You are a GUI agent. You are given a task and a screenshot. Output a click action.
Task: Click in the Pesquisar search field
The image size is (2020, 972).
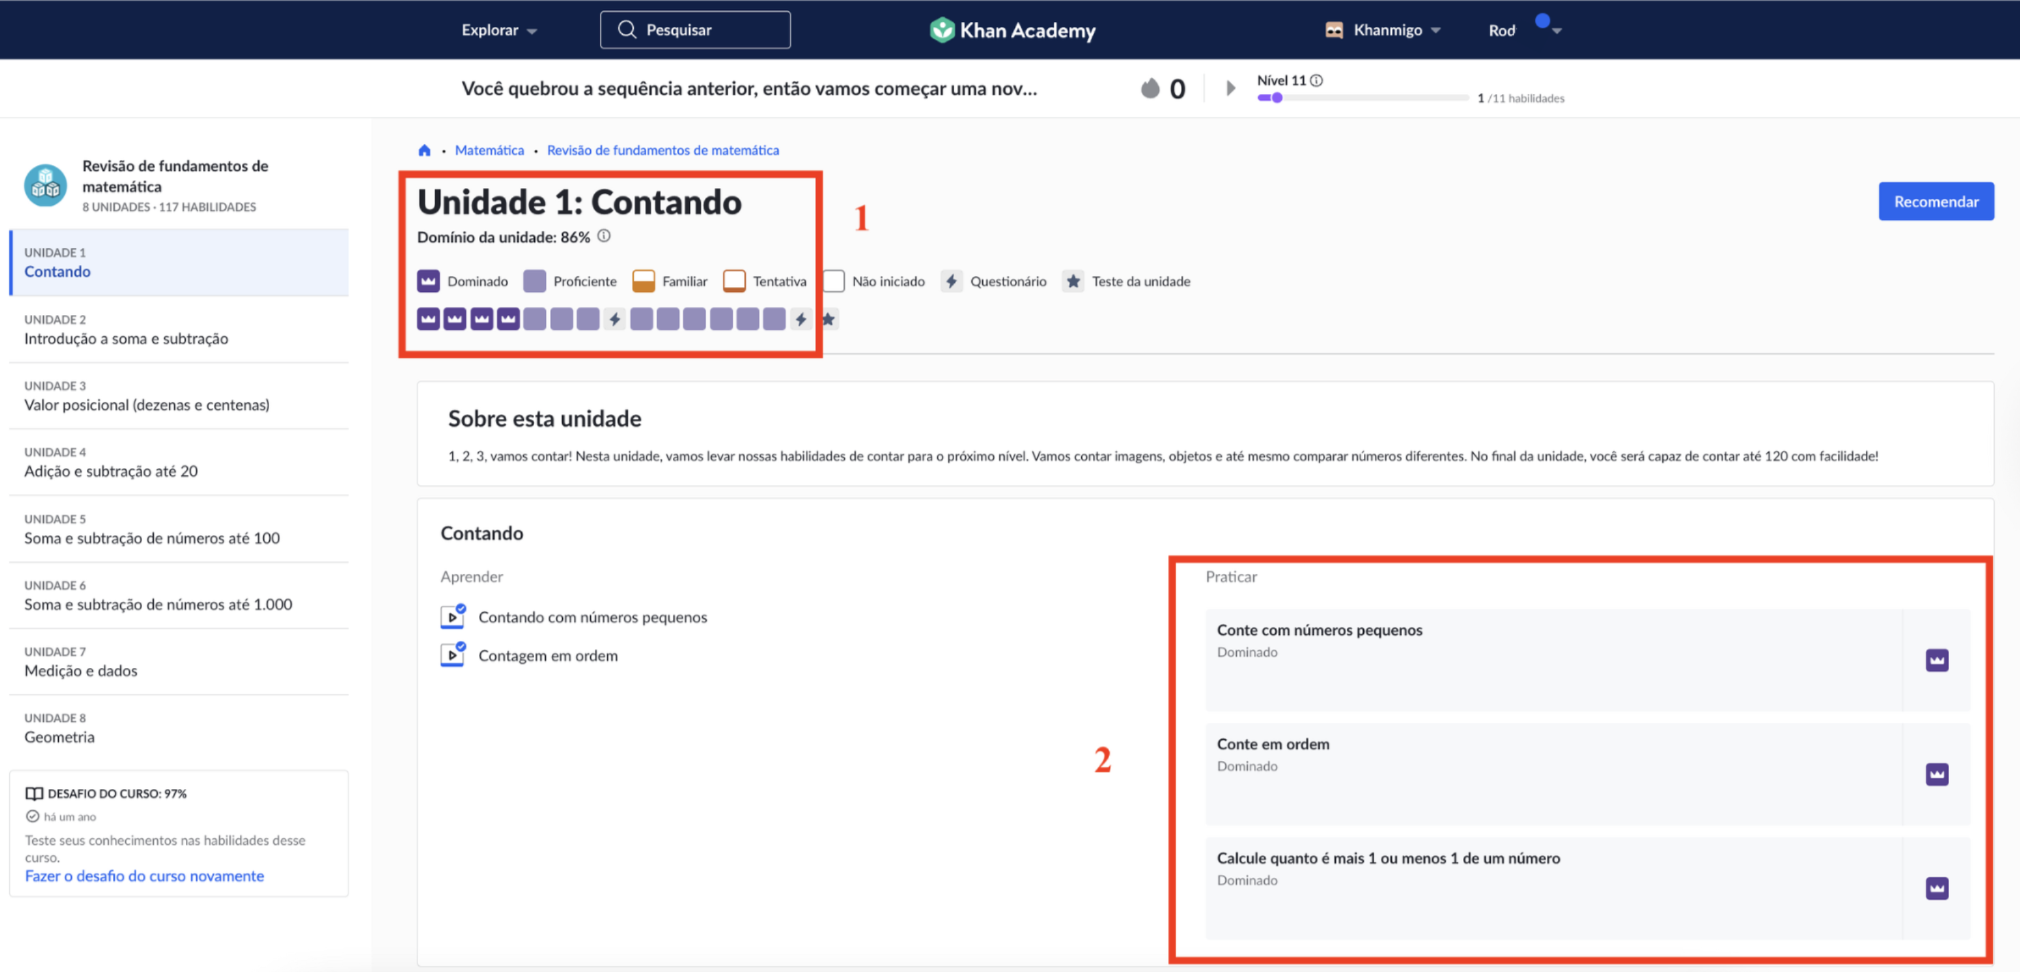coord(695,30)
